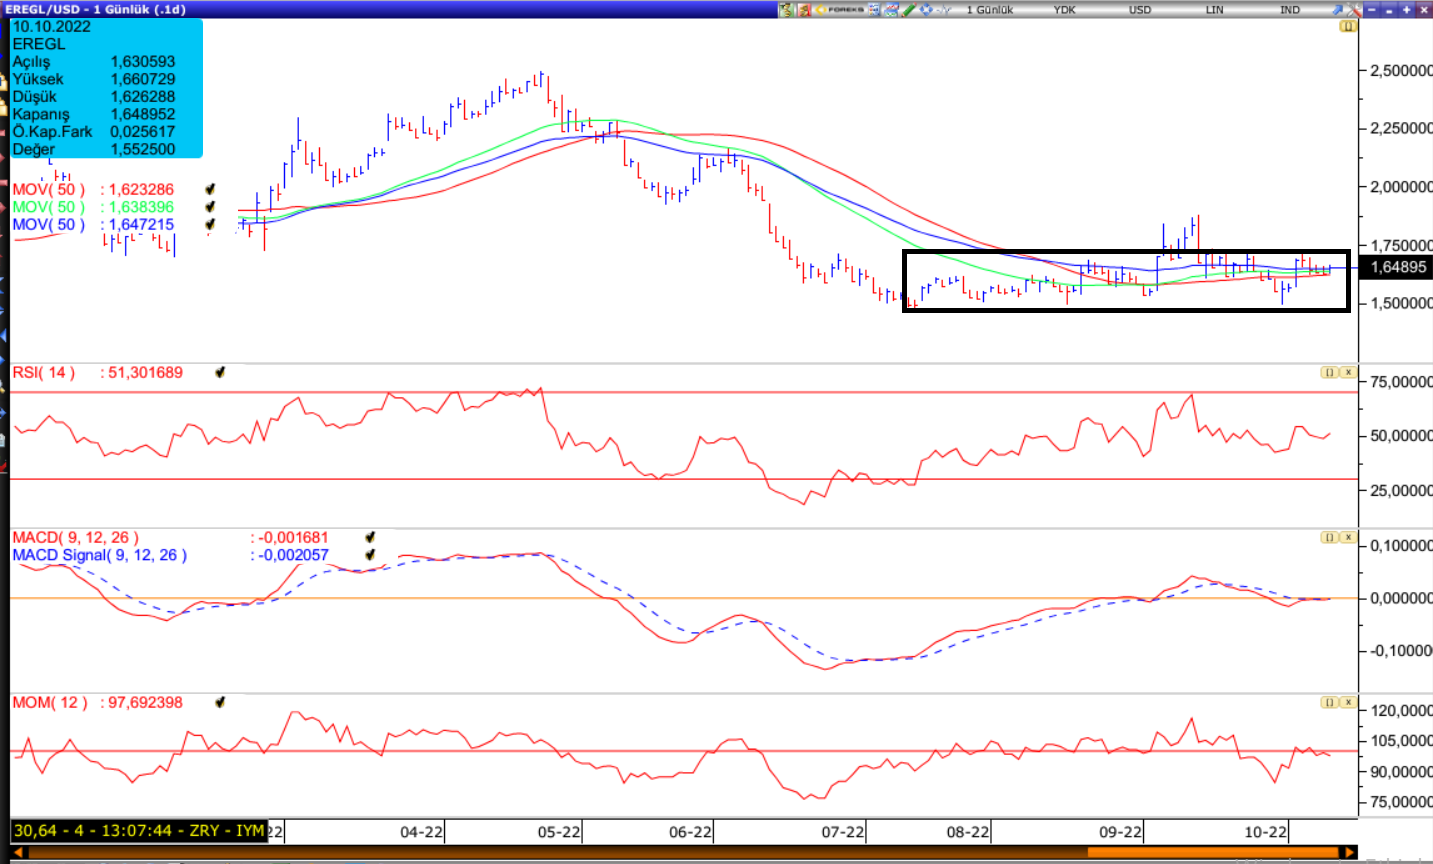
Task: Click the EREGL/USD window title text
Action: pos(95,9)
